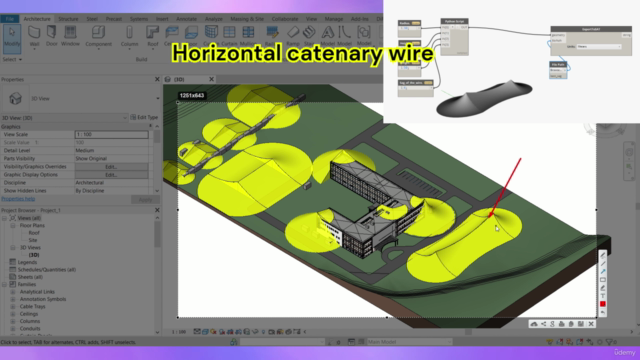The height and width of the screenshot is (360, 640).
Task: Choose the Model Group tool
Action: (364, 36)
